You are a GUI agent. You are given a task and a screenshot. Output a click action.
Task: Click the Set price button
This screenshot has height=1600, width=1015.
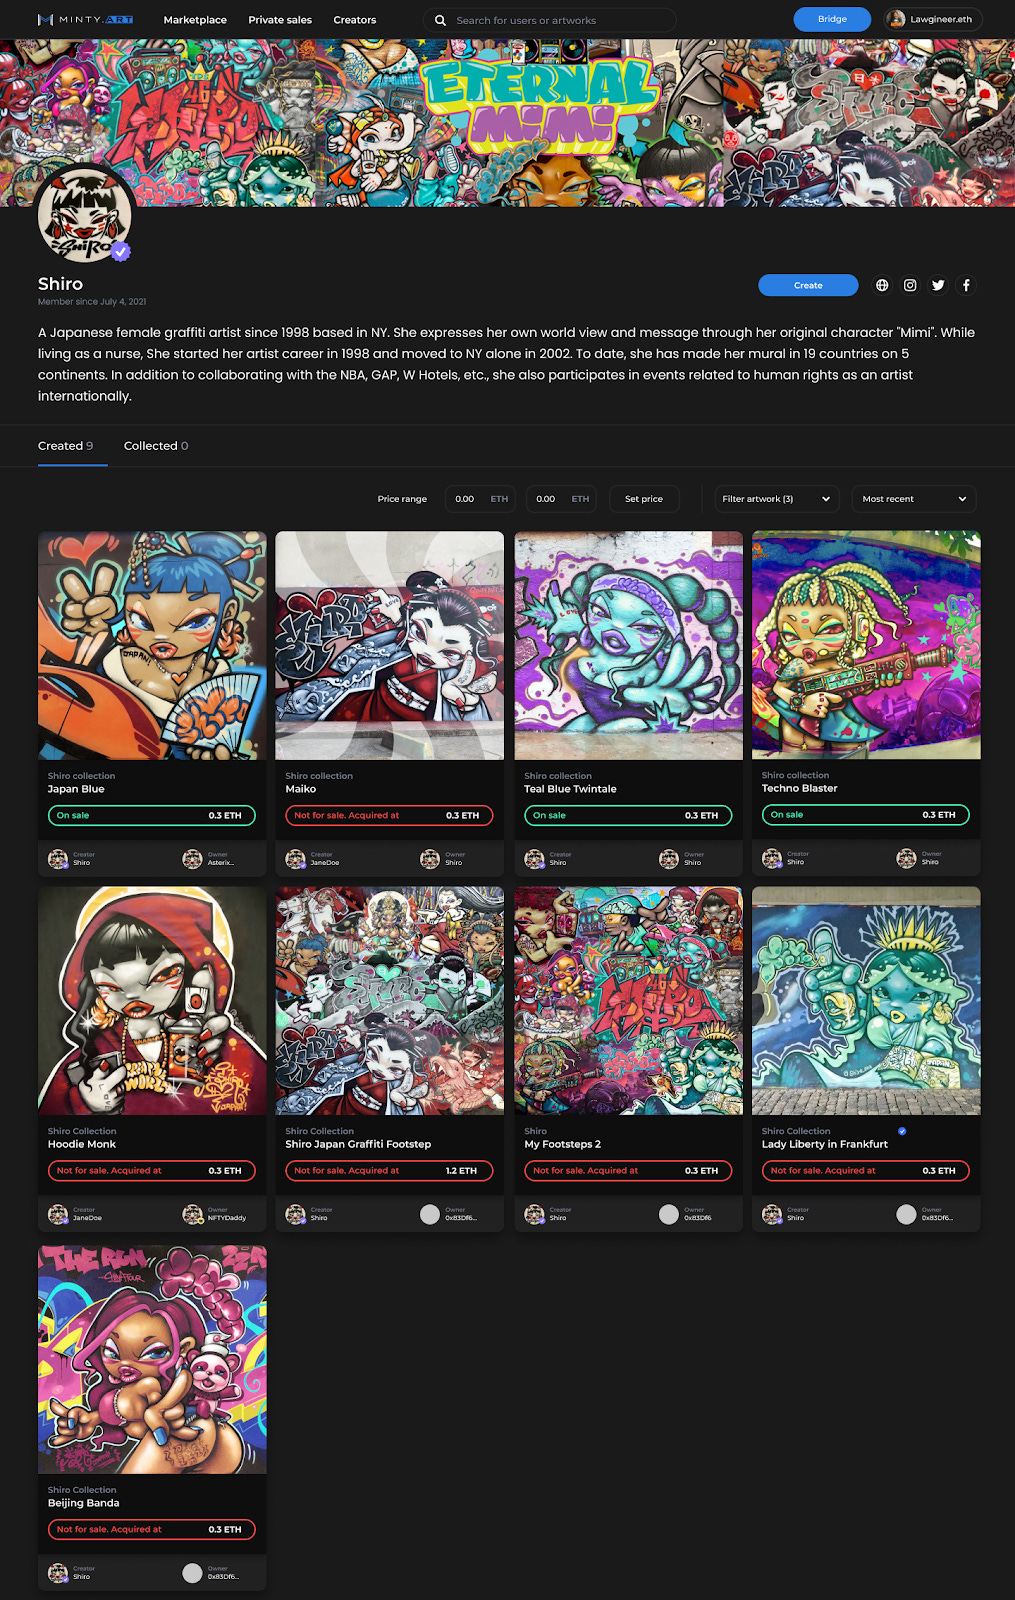(644, 499)
